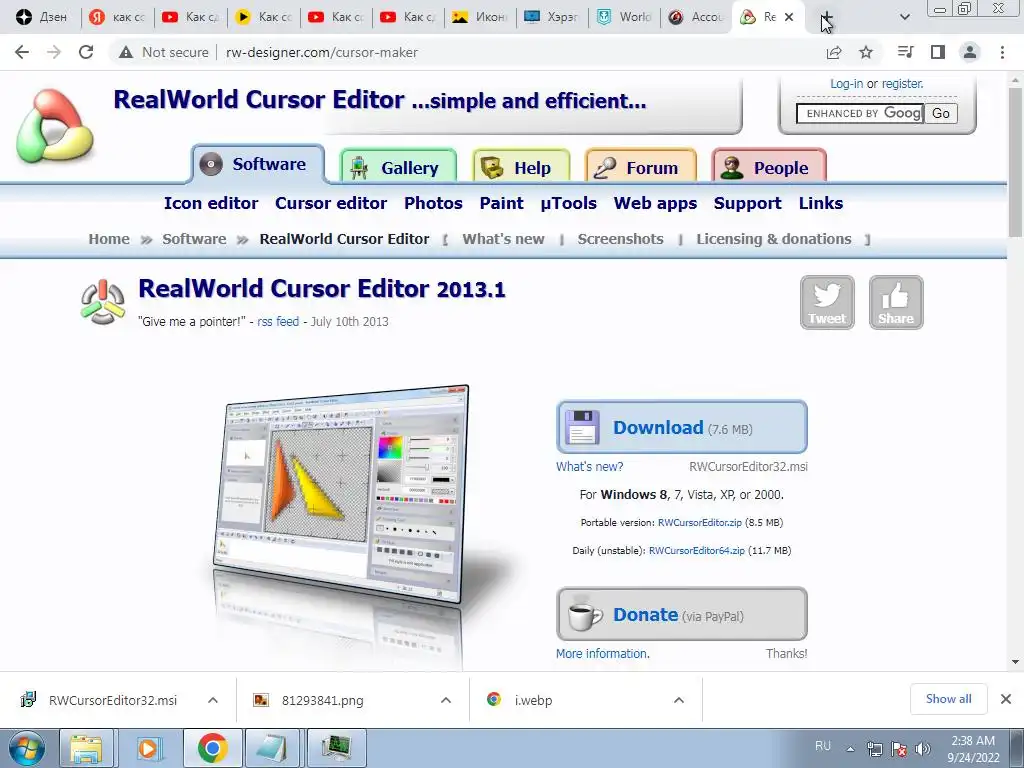1024x768 pixels.
Task: Open the Windows Start menu
Action: pos(26,748)
